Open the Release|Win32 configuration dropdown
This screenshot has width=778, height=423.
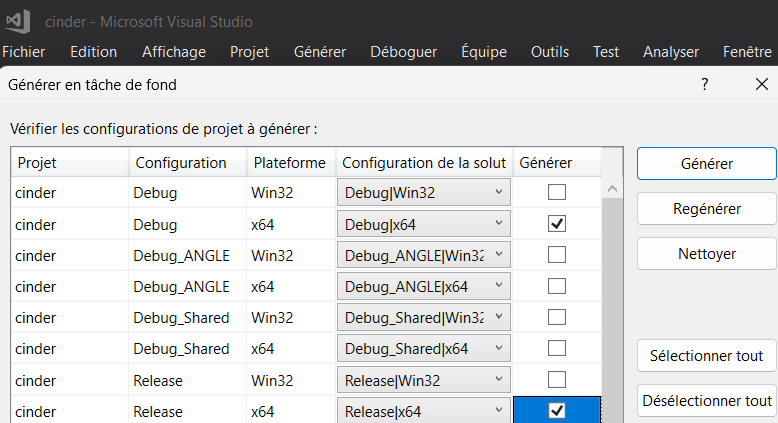[424, 380]
